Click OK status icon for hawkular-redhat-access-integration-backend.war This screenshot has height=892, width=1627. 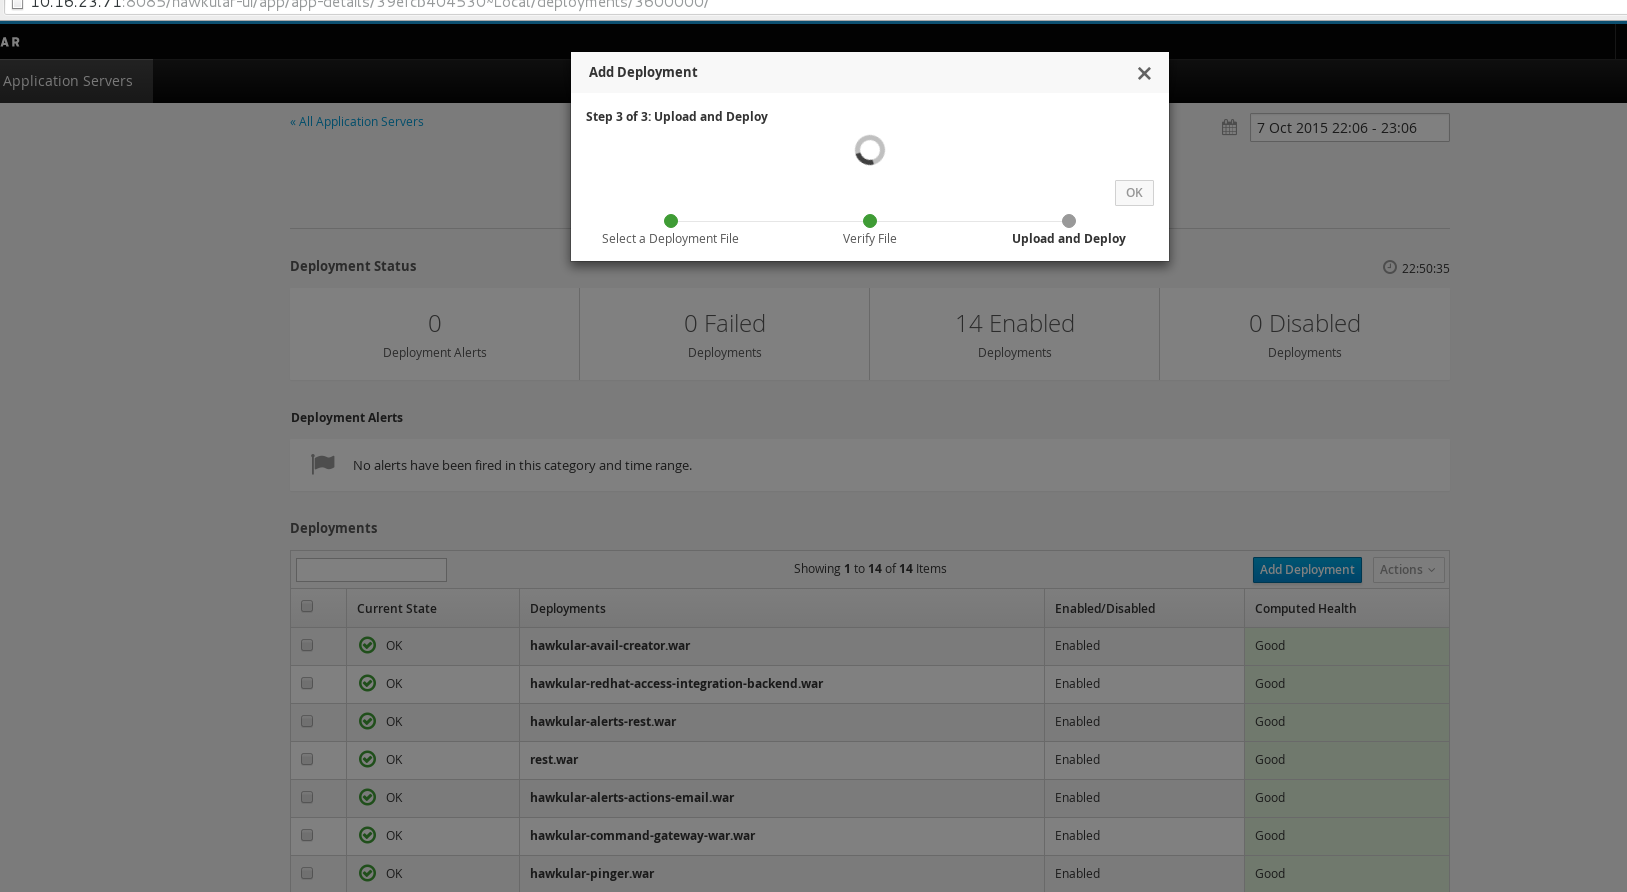pos(367,683)
